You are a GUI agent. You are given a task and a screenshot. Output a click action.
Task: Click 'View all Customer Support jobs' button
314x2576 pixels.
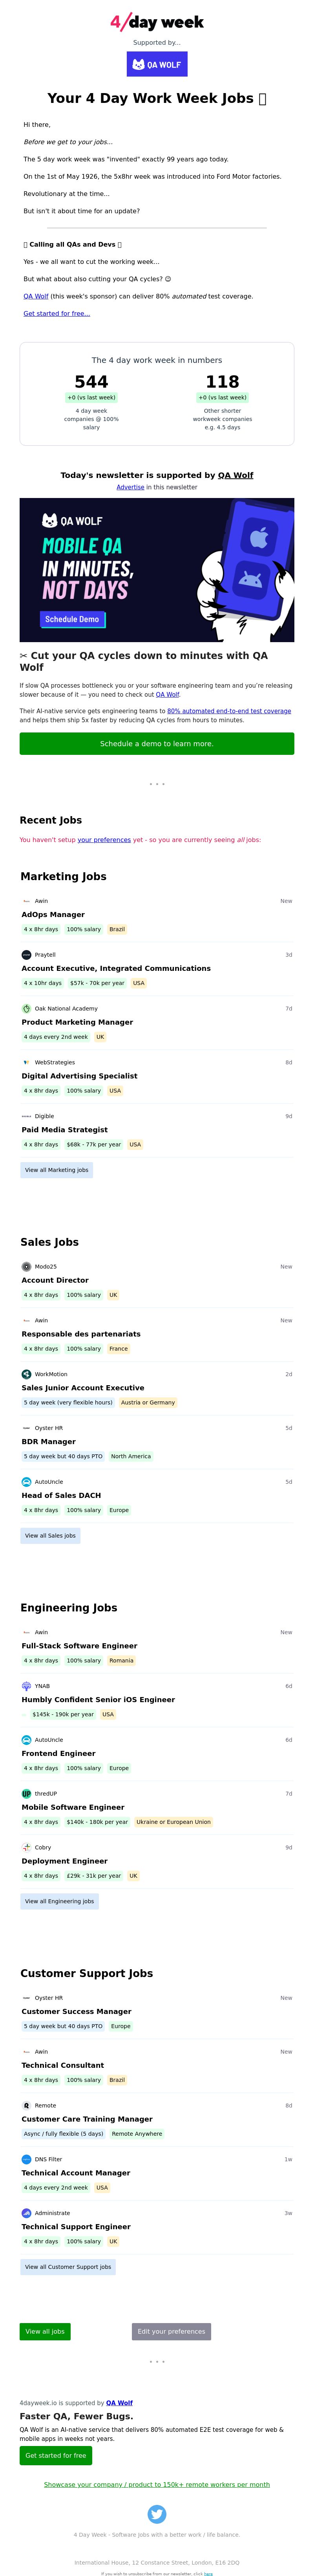click(68, 2267)
